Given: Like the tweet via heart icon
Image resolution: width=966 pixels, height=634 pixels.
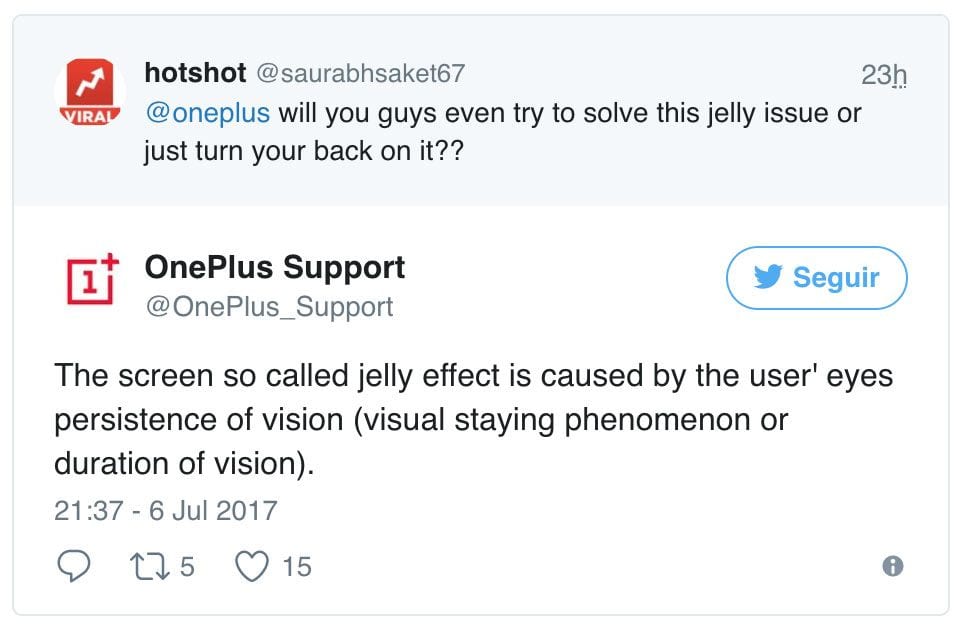Looking at the screenshot, I should (x=252, y=566).
